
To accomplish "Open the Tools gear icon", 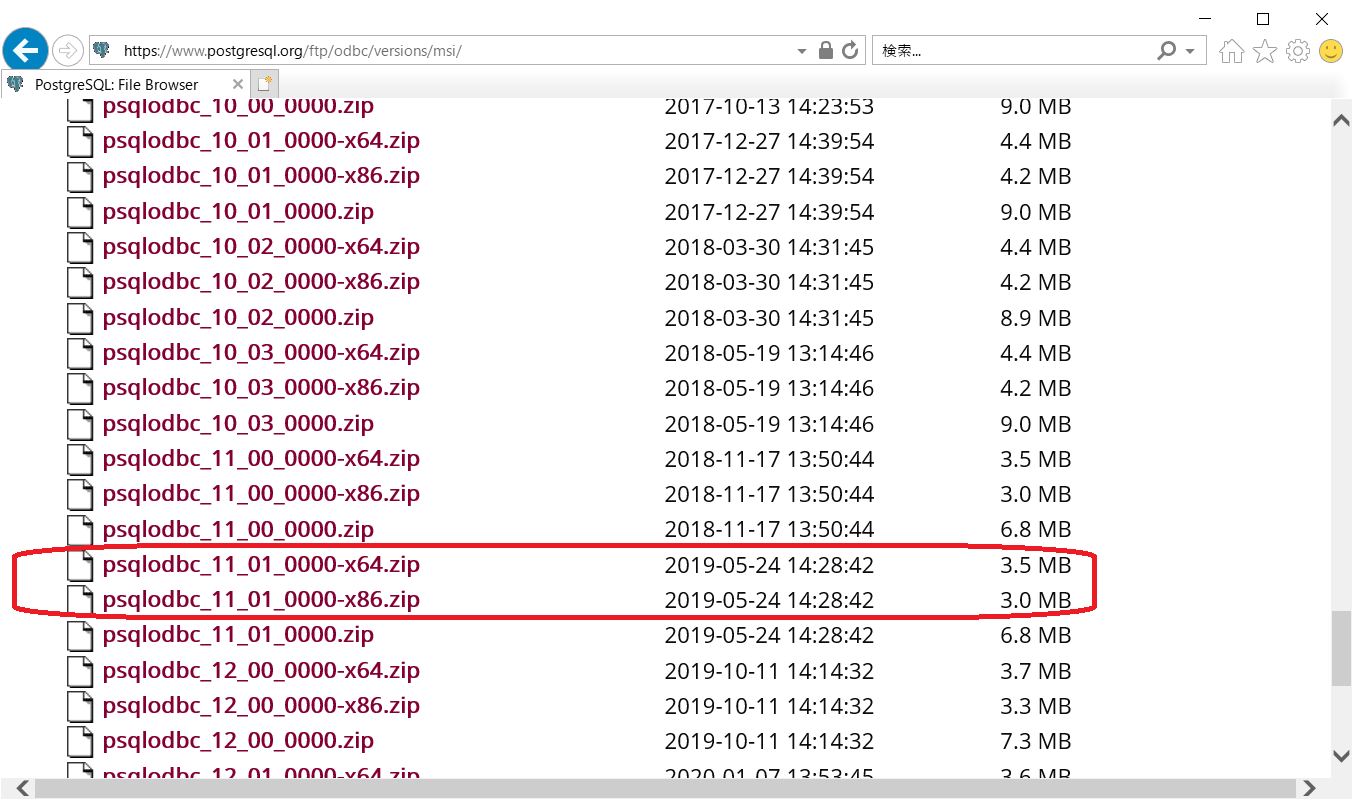I will click(1298, 51).
